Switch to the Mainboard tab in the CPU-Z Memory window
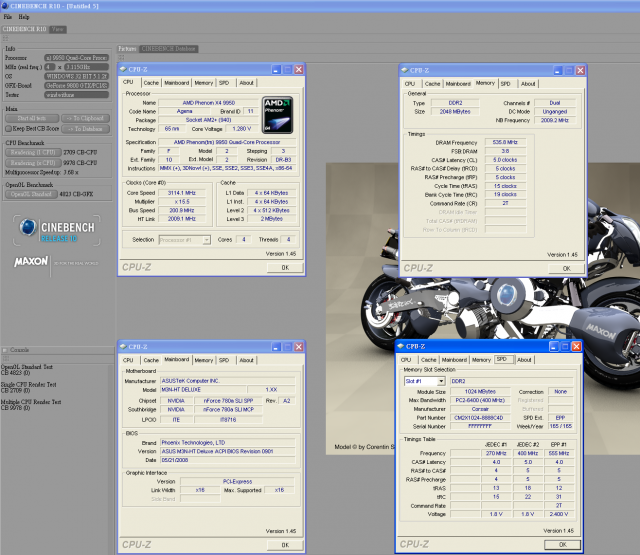 pos(458,84)
